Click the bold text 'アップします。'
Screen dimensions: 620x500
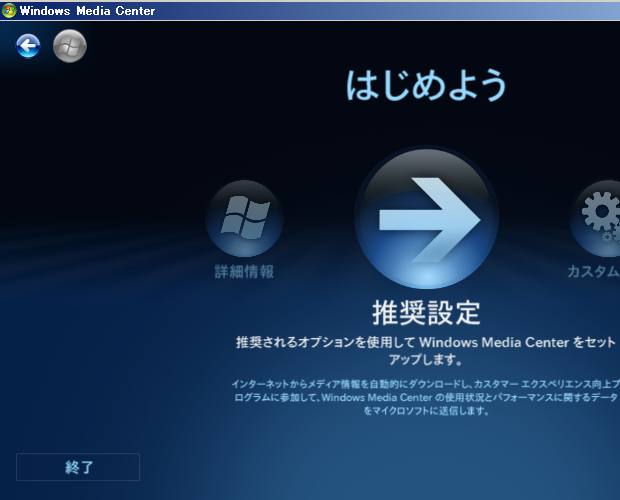426,359
